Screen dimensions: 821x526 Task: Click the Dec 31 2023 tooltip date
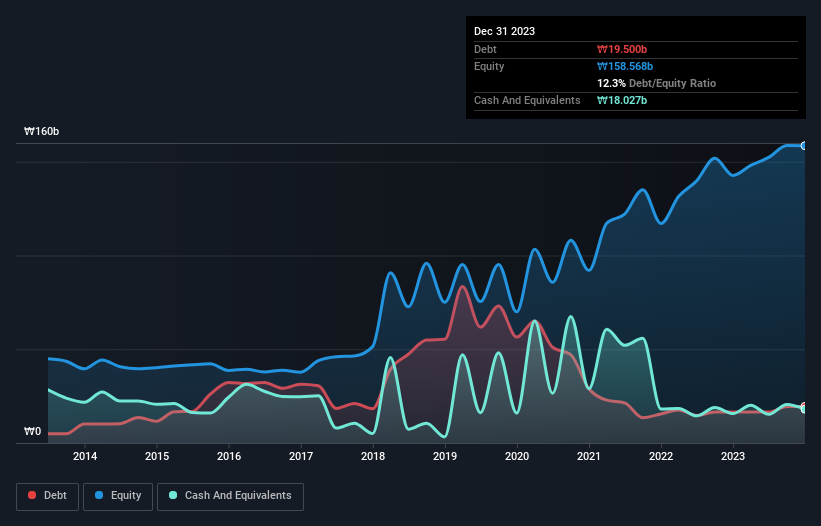point(504,31)
